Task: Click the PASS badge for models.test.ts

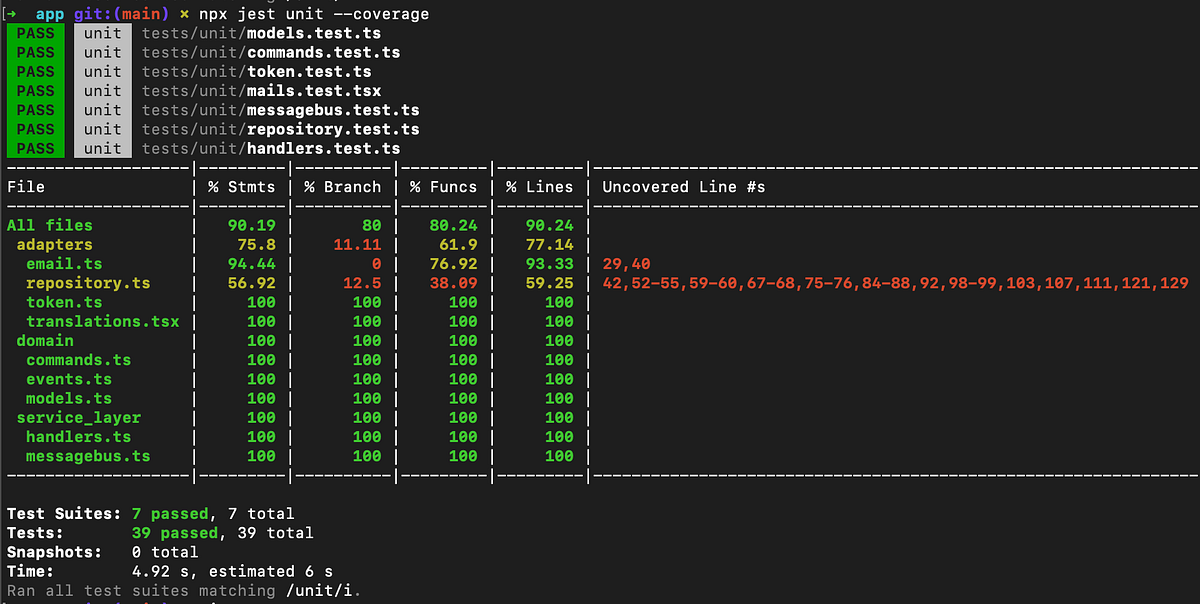Action: [x=34, y=33]
